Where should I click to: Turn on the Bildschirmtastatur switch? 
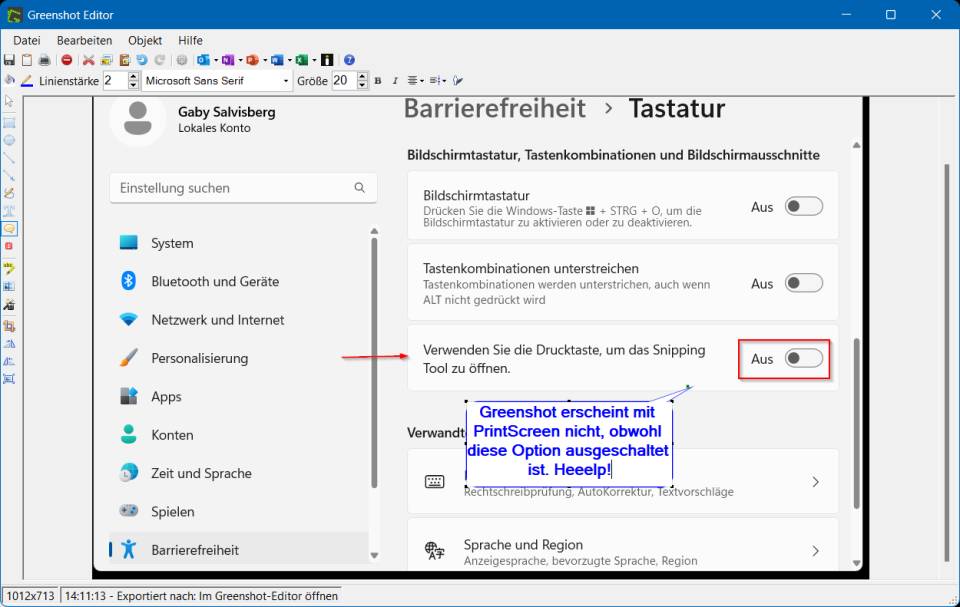pos(804,206)
